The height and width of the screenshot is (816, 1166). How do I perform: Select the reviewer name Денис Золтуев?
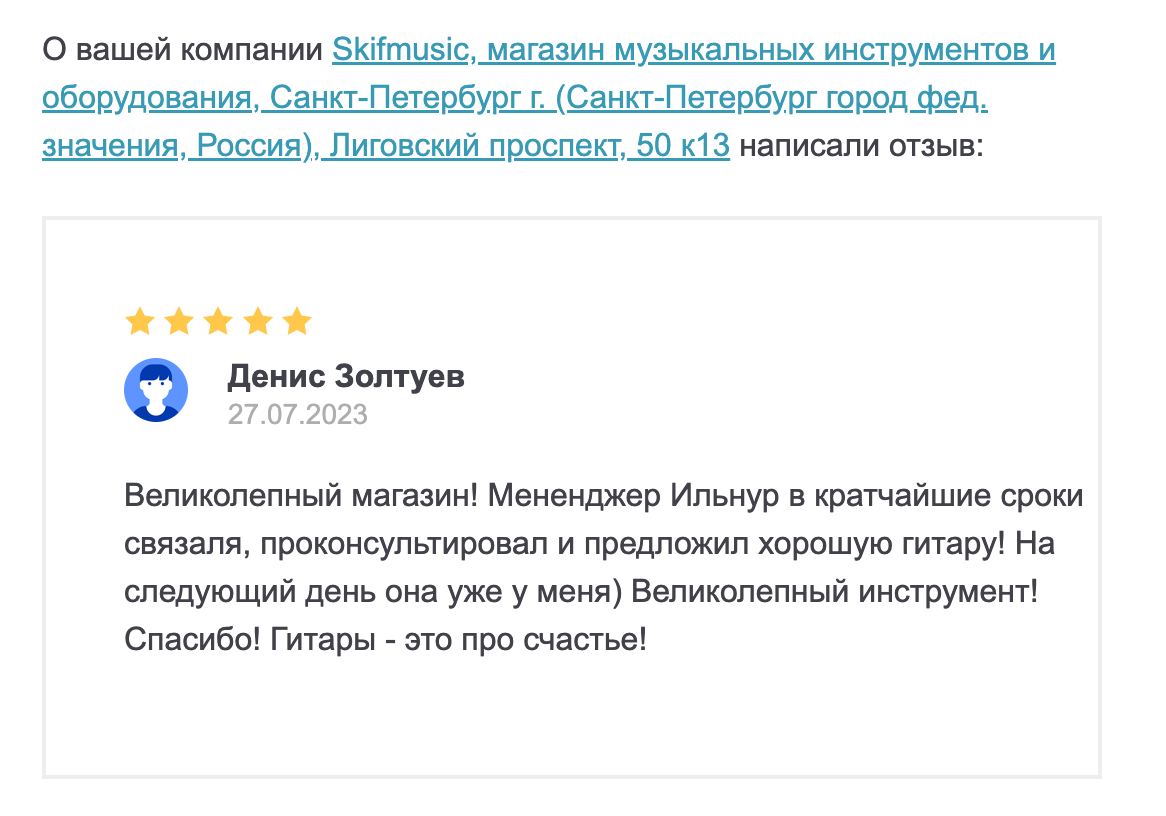click(346, 376)
